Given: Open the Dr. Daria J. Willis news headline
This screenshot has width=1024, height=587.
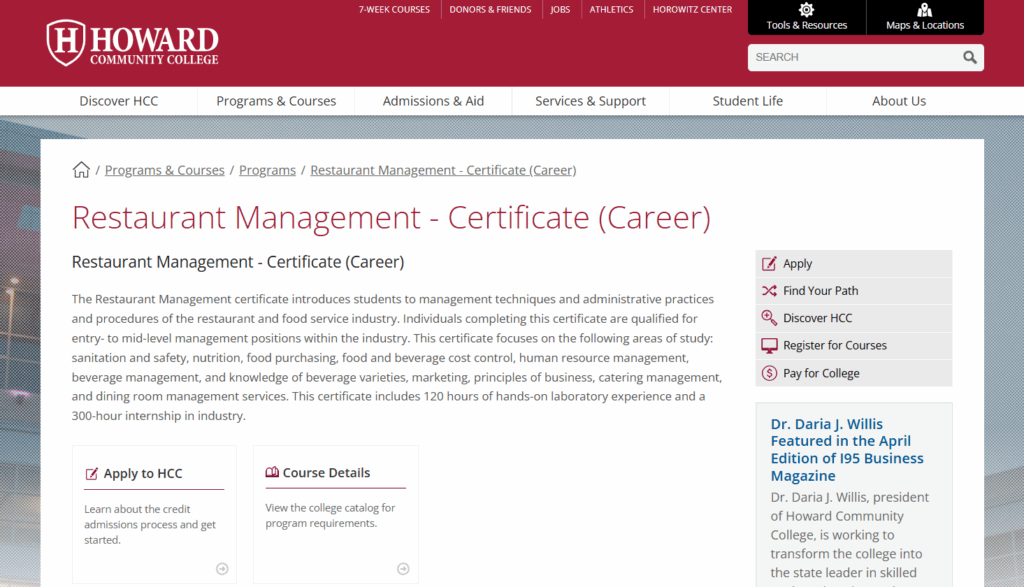Looking at the screenshot, I should click(x=847, y=450).
